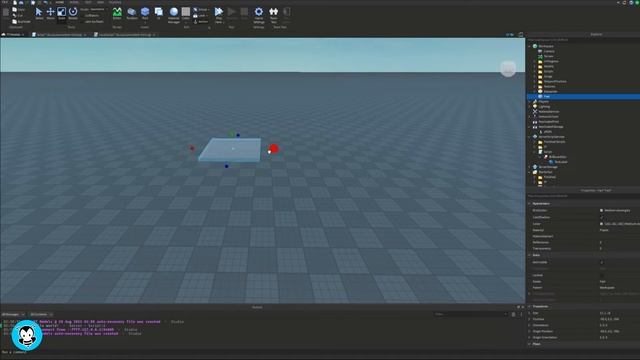Click the blue pad part in viewport
Viewport: 640px width, 360px height.
point(231,149)
